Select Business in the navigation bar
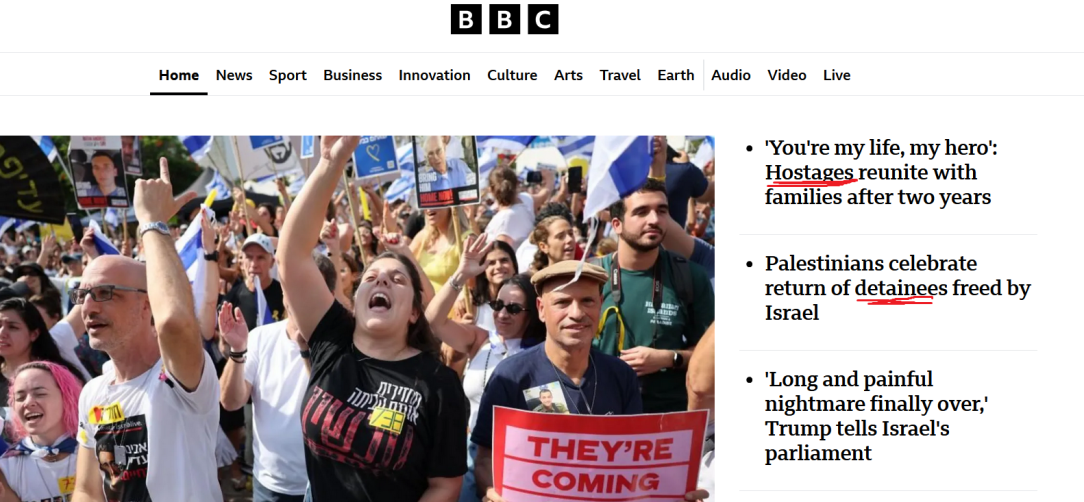 pos(353,75)
